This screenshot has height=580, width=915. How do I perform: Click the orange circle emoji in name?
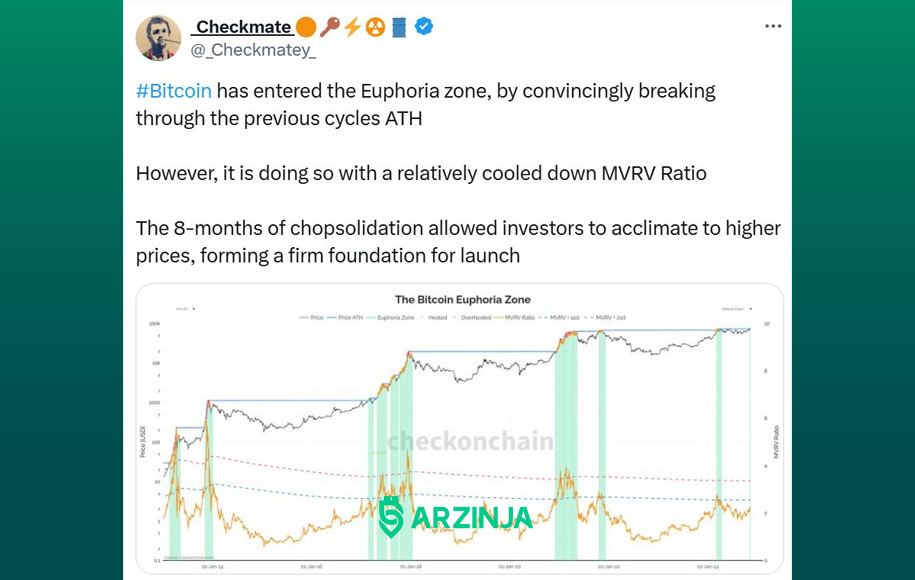click(306, 27)
